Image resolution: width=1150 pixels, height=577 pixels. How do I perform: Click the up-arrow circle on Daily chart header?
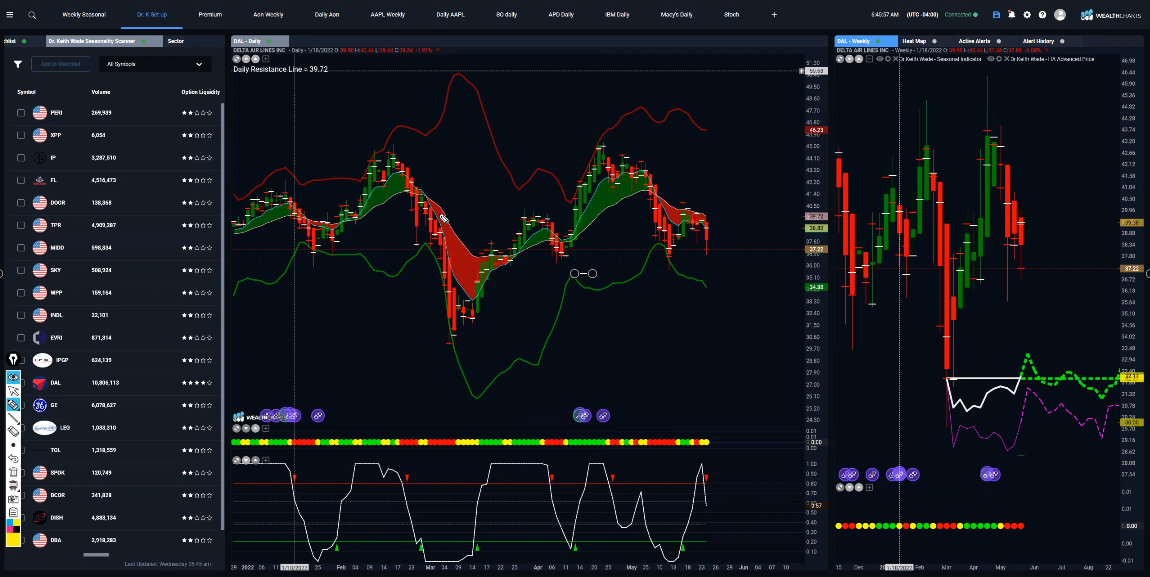[x=255, y=59]
